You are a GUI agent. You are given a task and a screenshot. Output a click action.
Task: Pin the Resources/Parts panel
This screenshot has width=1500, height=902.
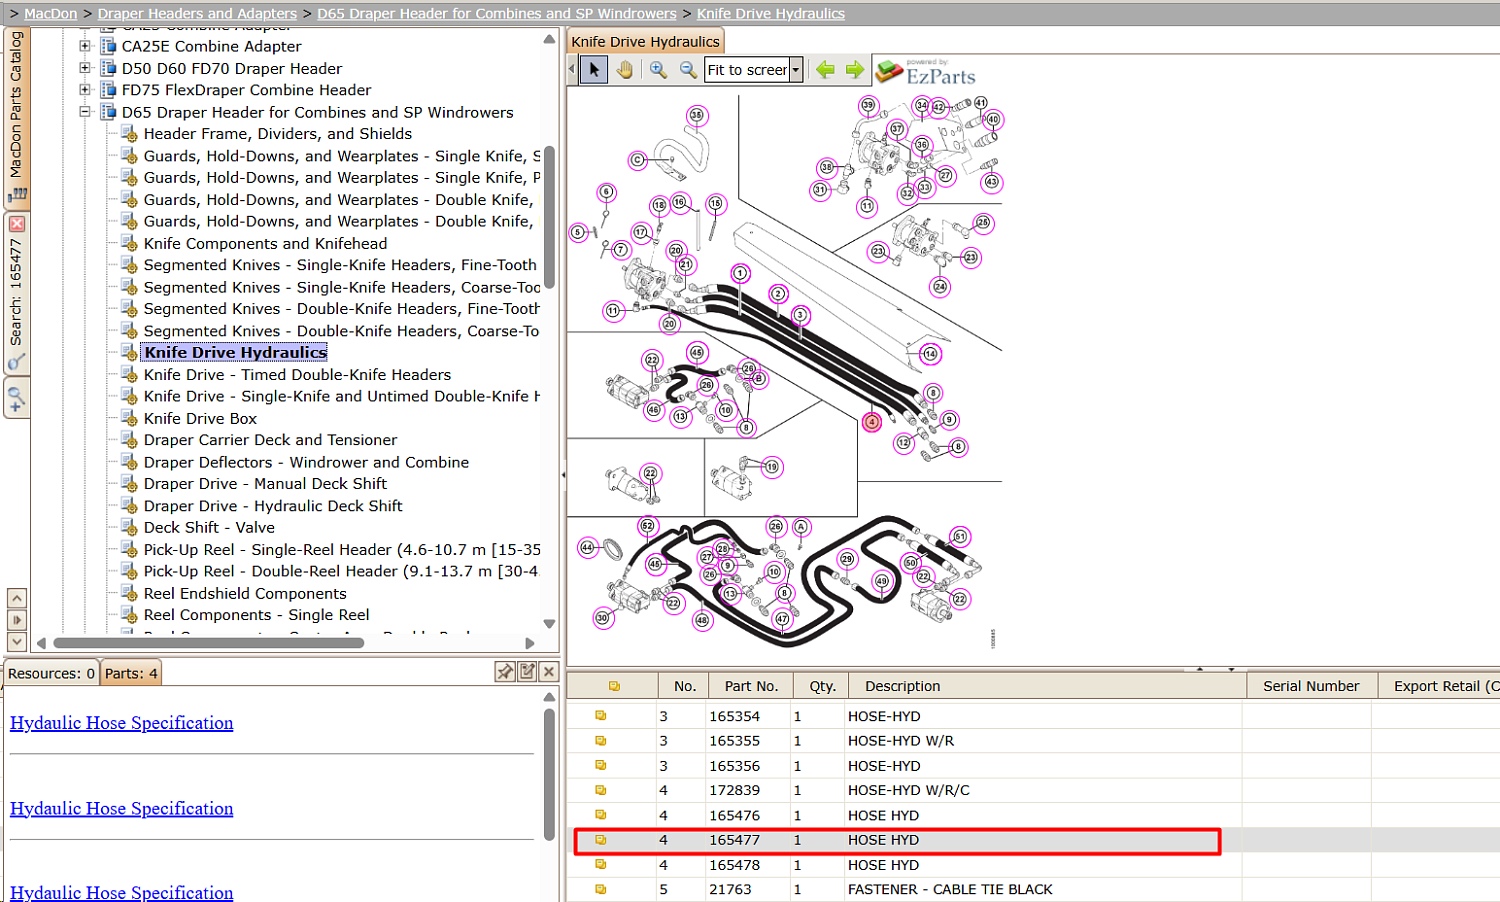tap(505, 672)
